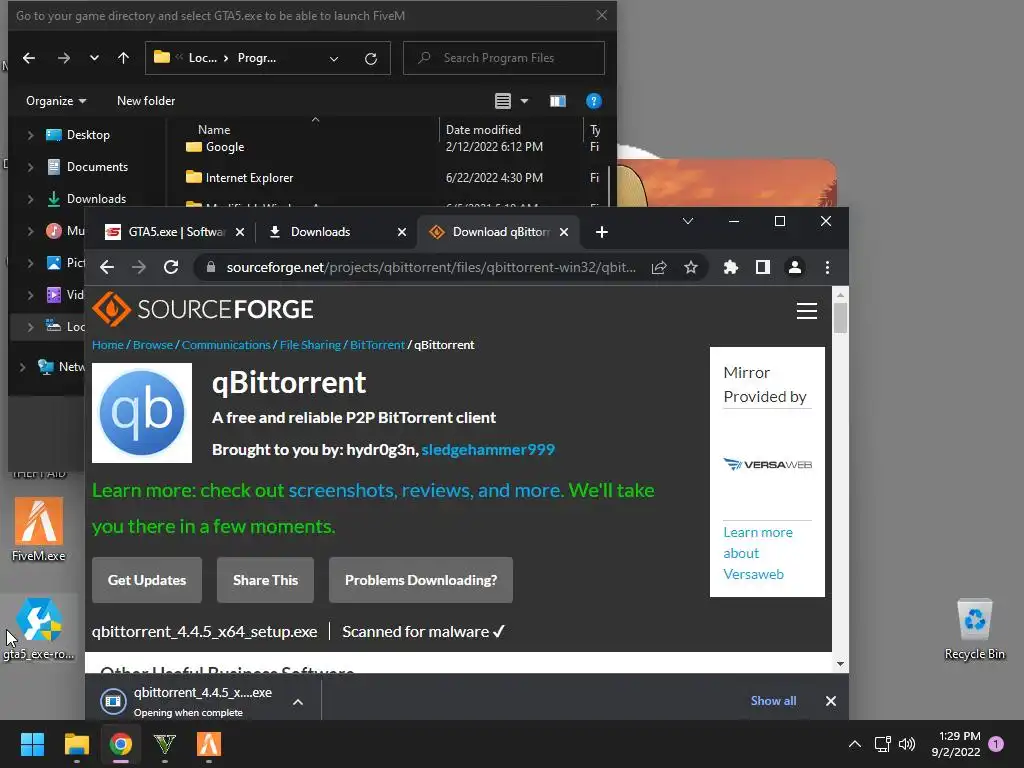Open the SourceForge hamburger menu

point(807,311)
